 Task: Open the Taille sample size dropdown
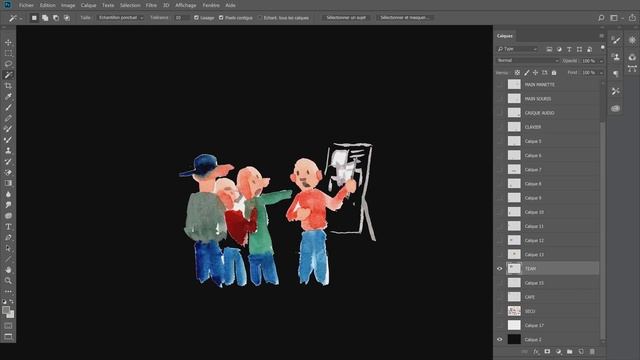pos(120,18)
